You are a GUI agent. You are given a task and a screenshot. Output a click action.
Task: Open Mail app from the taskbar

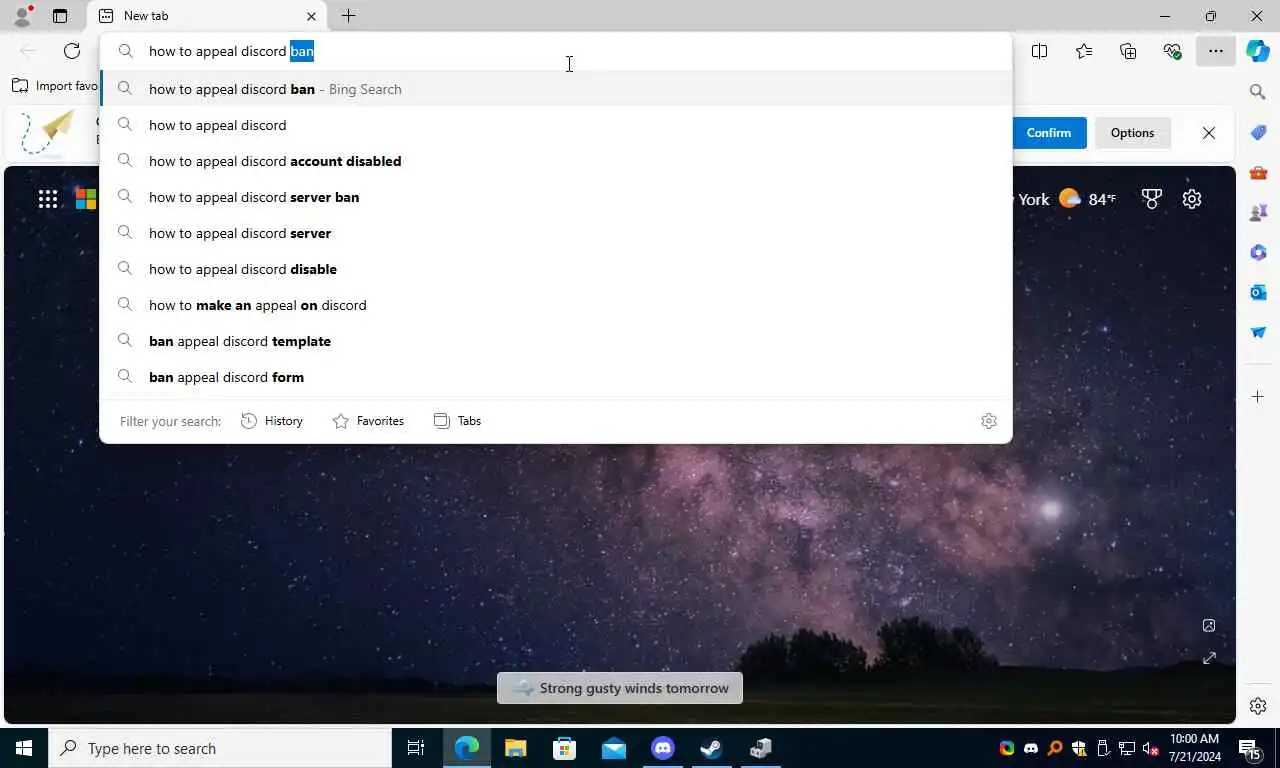(x=613, y=748)
